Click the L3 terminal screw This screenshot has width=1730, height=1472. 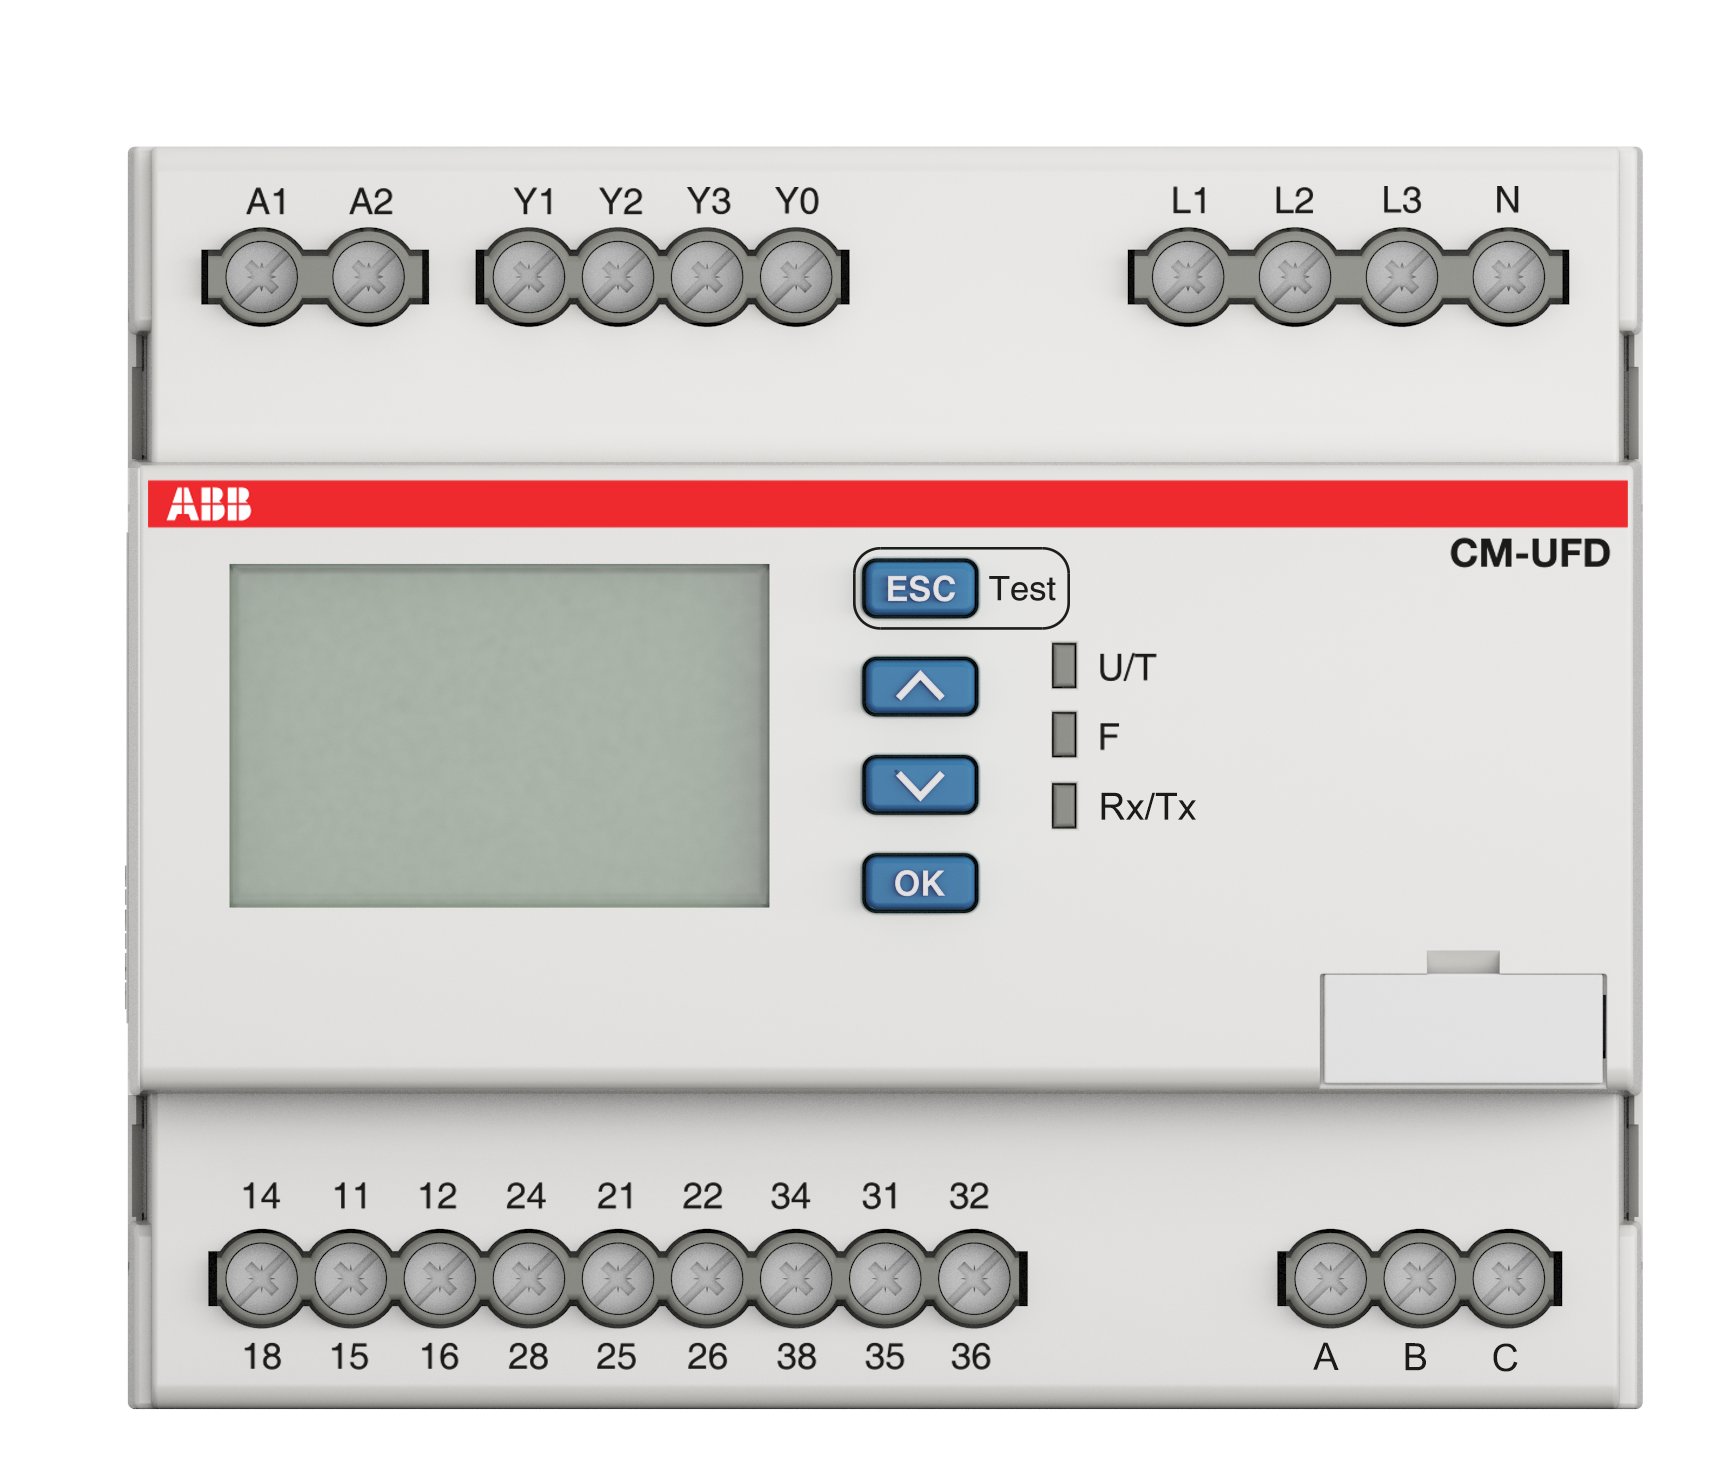[1402, 277]
